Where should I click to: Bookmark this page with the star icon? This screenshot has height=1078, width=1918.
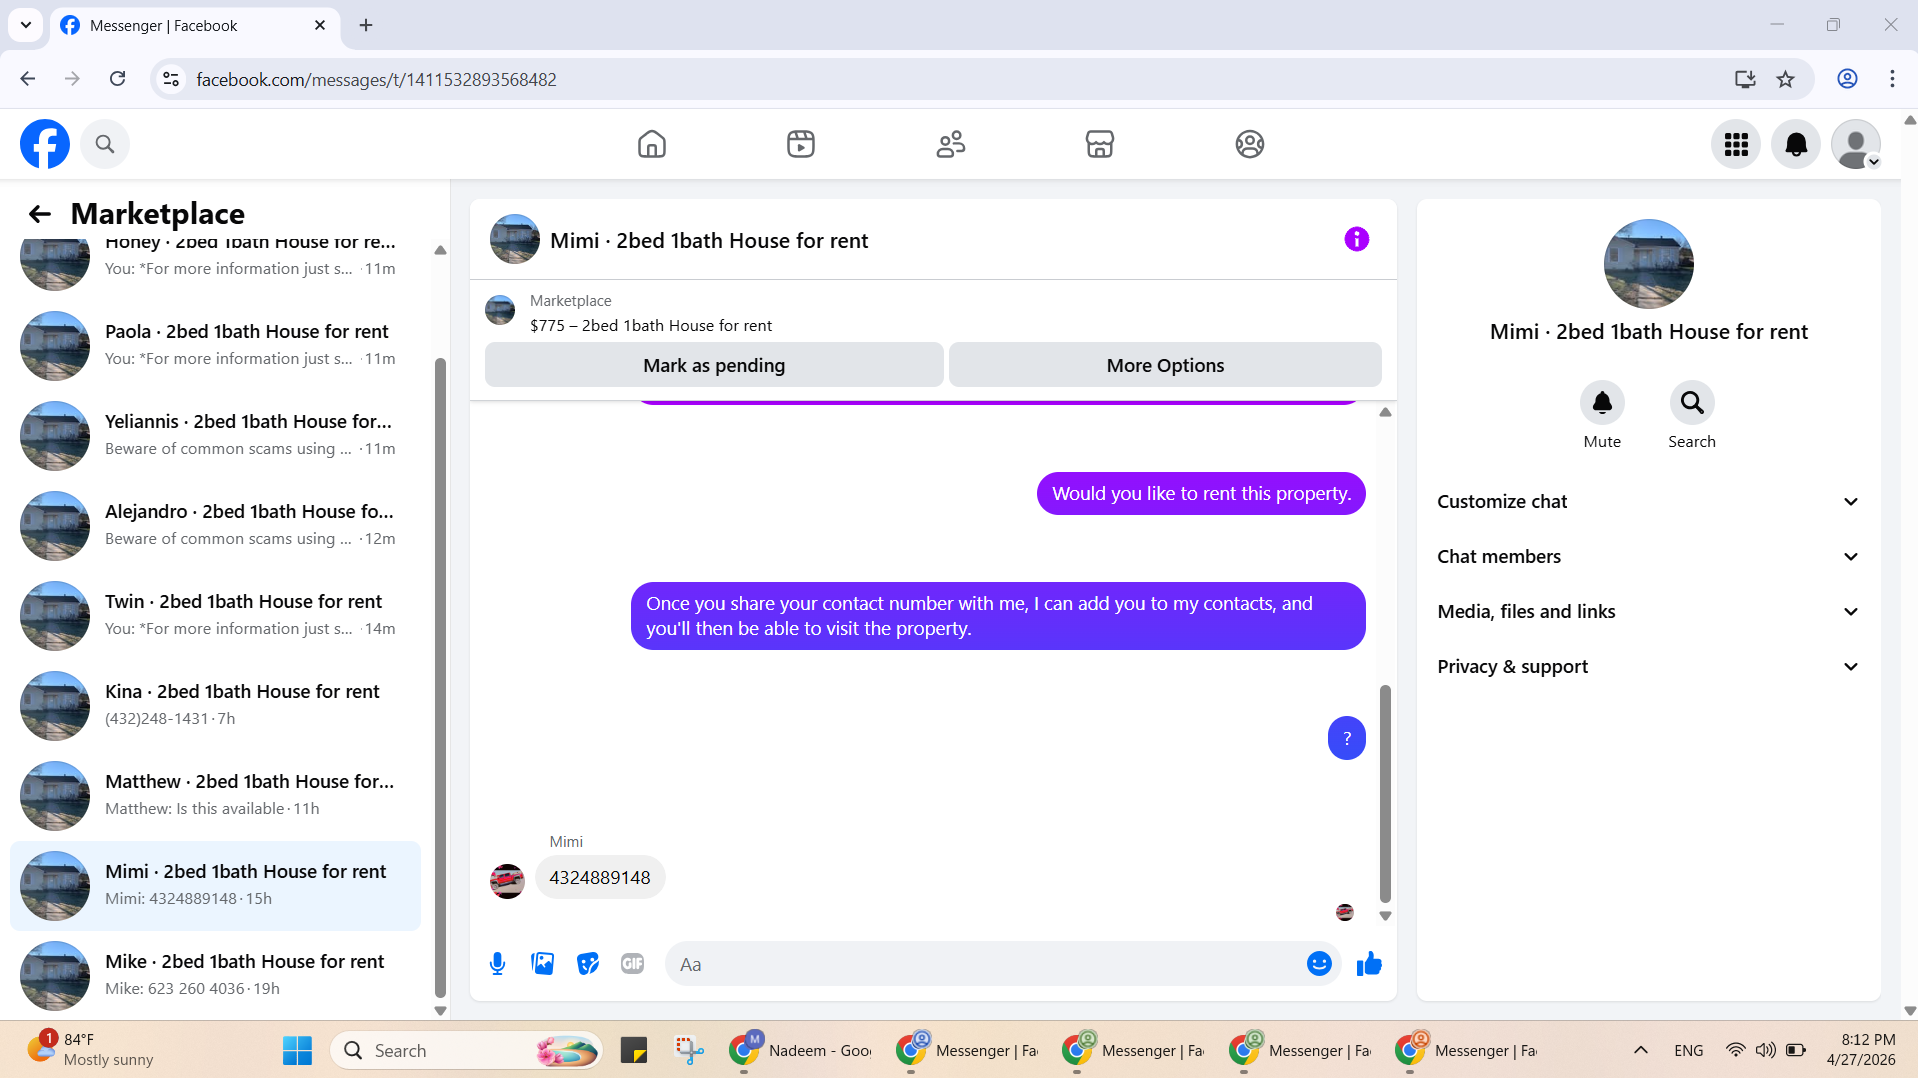tap(1786, 79)
